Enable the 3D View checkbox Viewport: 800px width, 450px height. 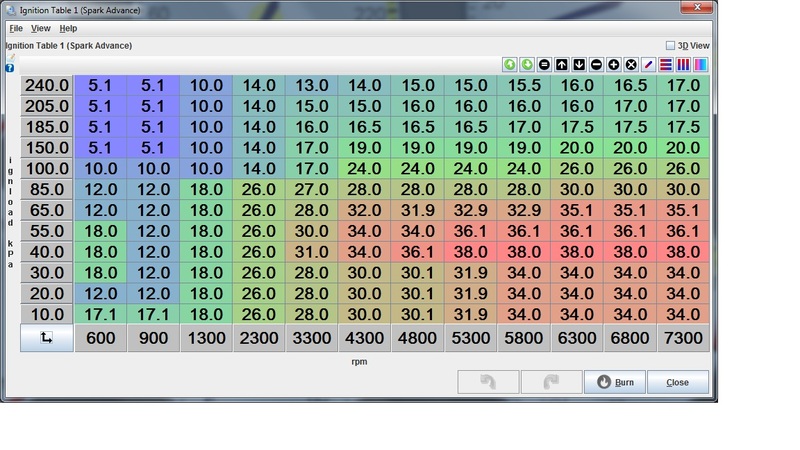(x=670, y=45)
